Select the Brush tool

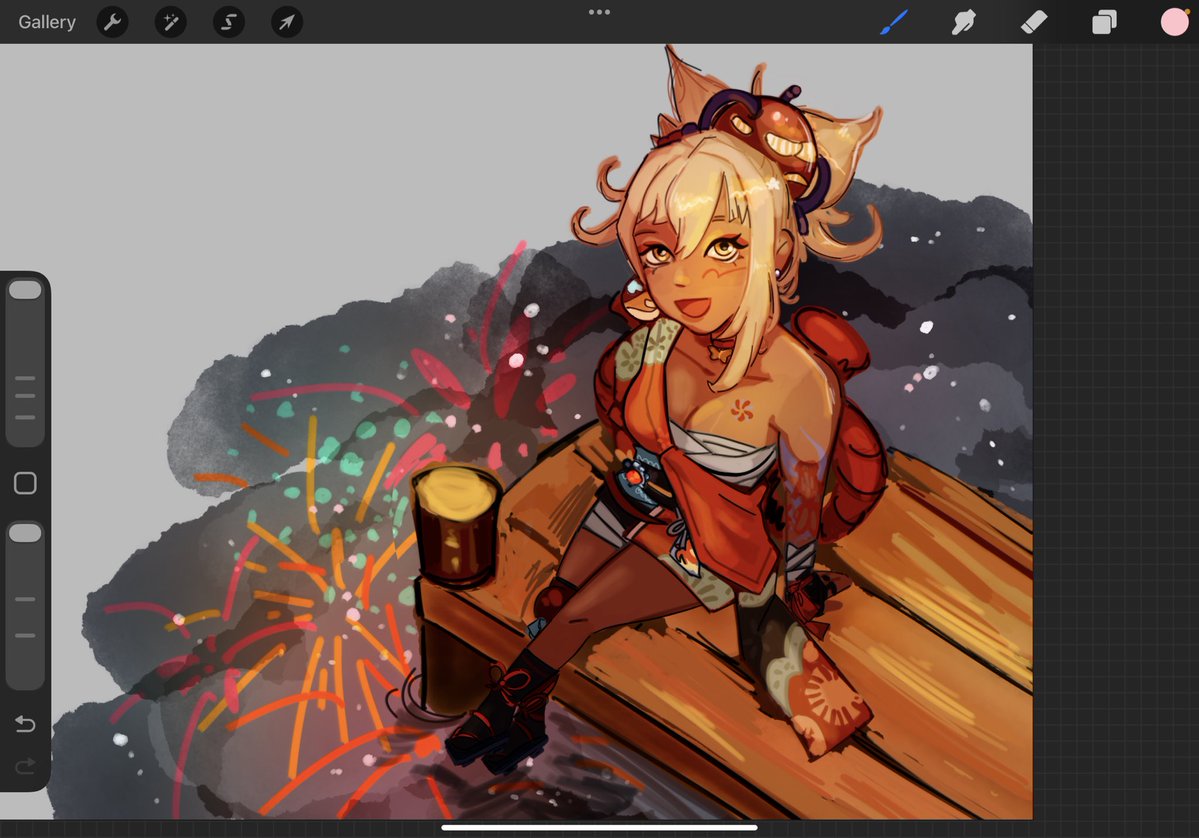coord(894,22)
